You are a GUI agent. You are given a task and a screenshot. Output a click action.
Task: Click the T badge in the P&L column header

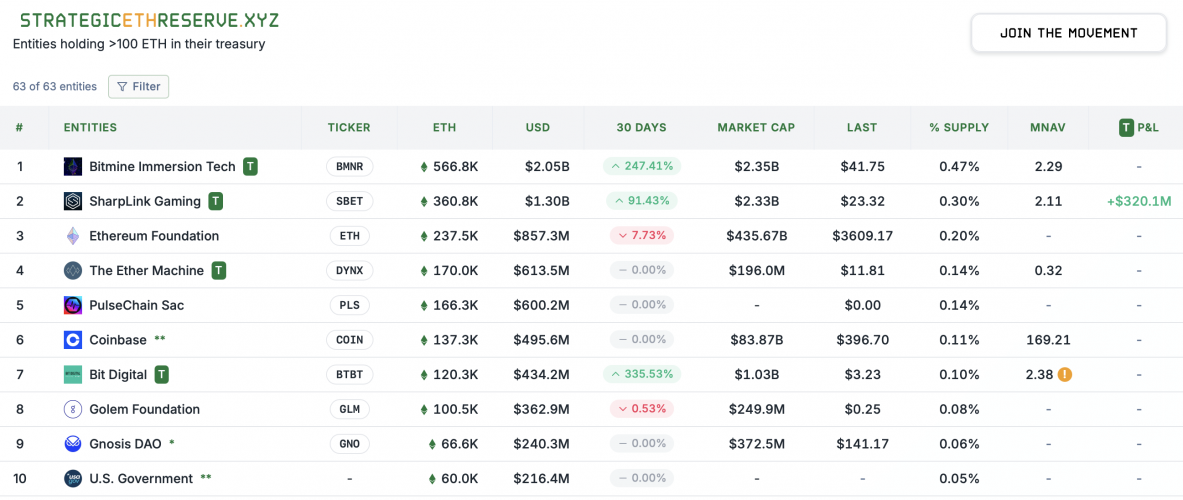point(1126,128)
